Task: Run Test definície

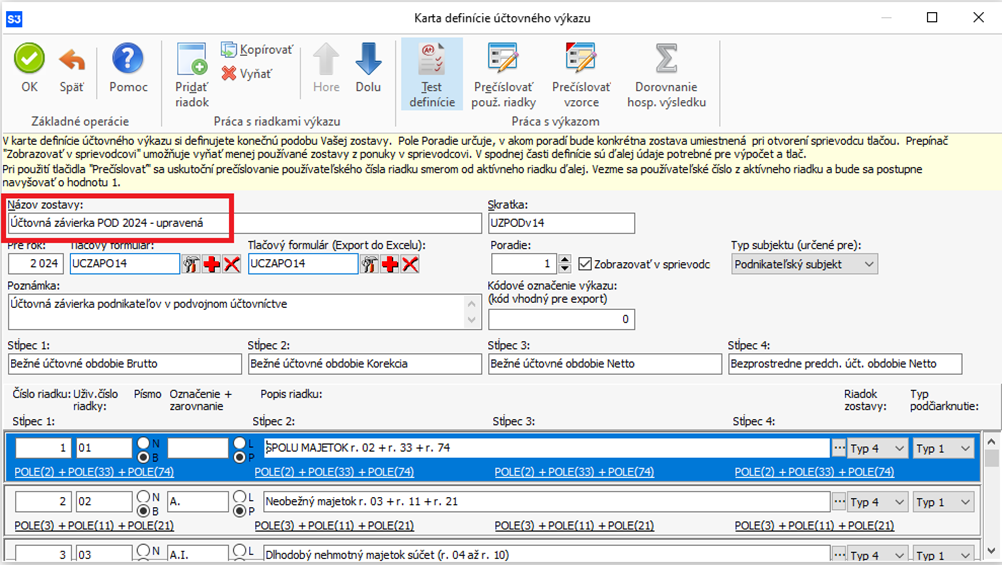Action: (431, 75)
